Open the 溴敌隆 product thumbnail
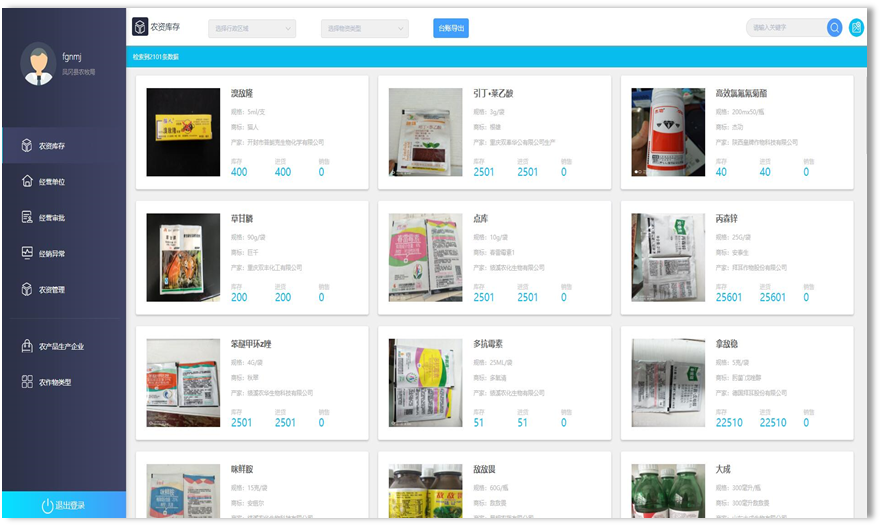This screenshot has width=881, height=526. tap(183, 132)
